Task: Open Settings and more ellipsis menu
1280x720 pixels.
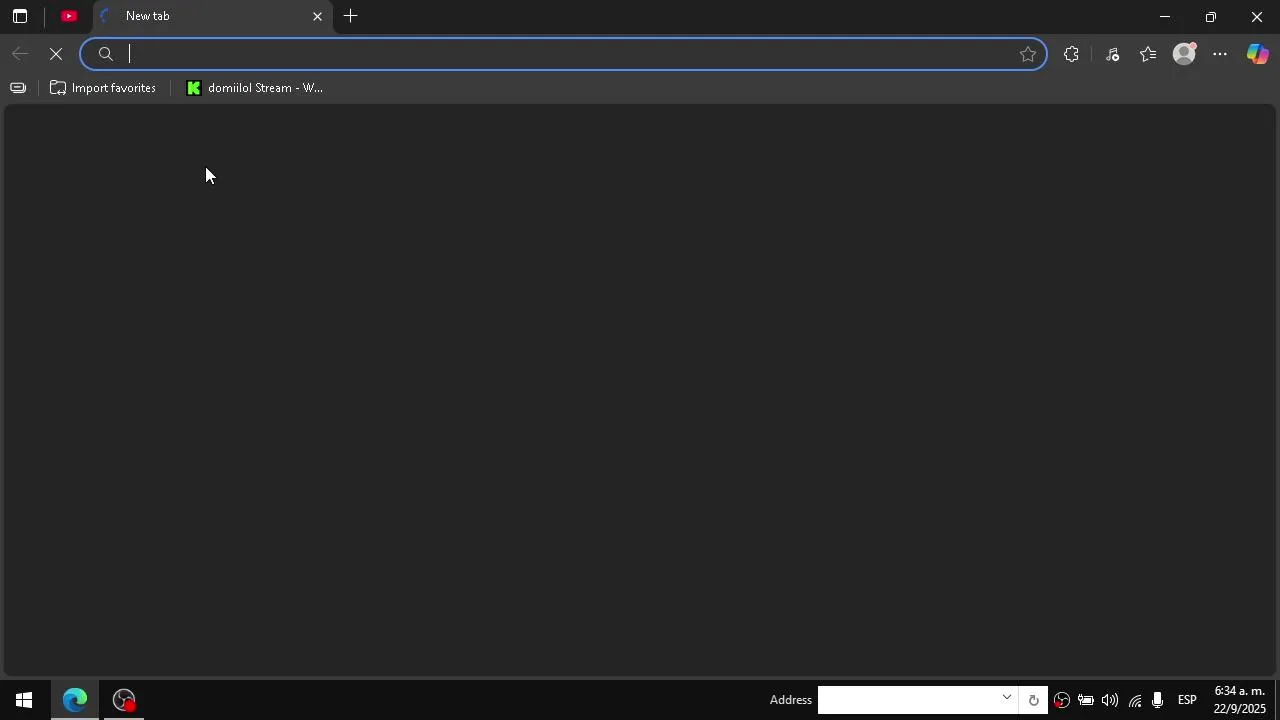Action: pyautogui.click(x=1220, y=54)
